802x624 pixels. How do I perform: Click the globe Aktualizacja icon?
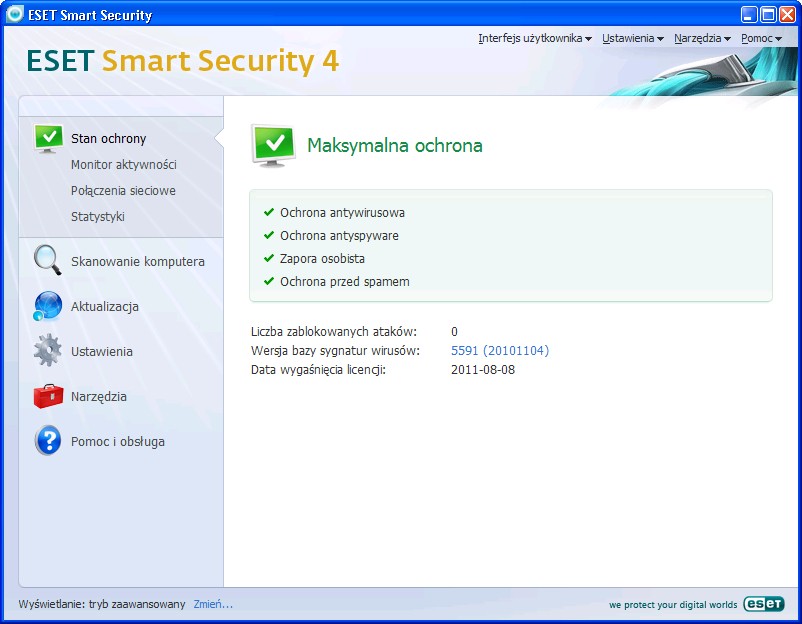(x=48, y=306)
